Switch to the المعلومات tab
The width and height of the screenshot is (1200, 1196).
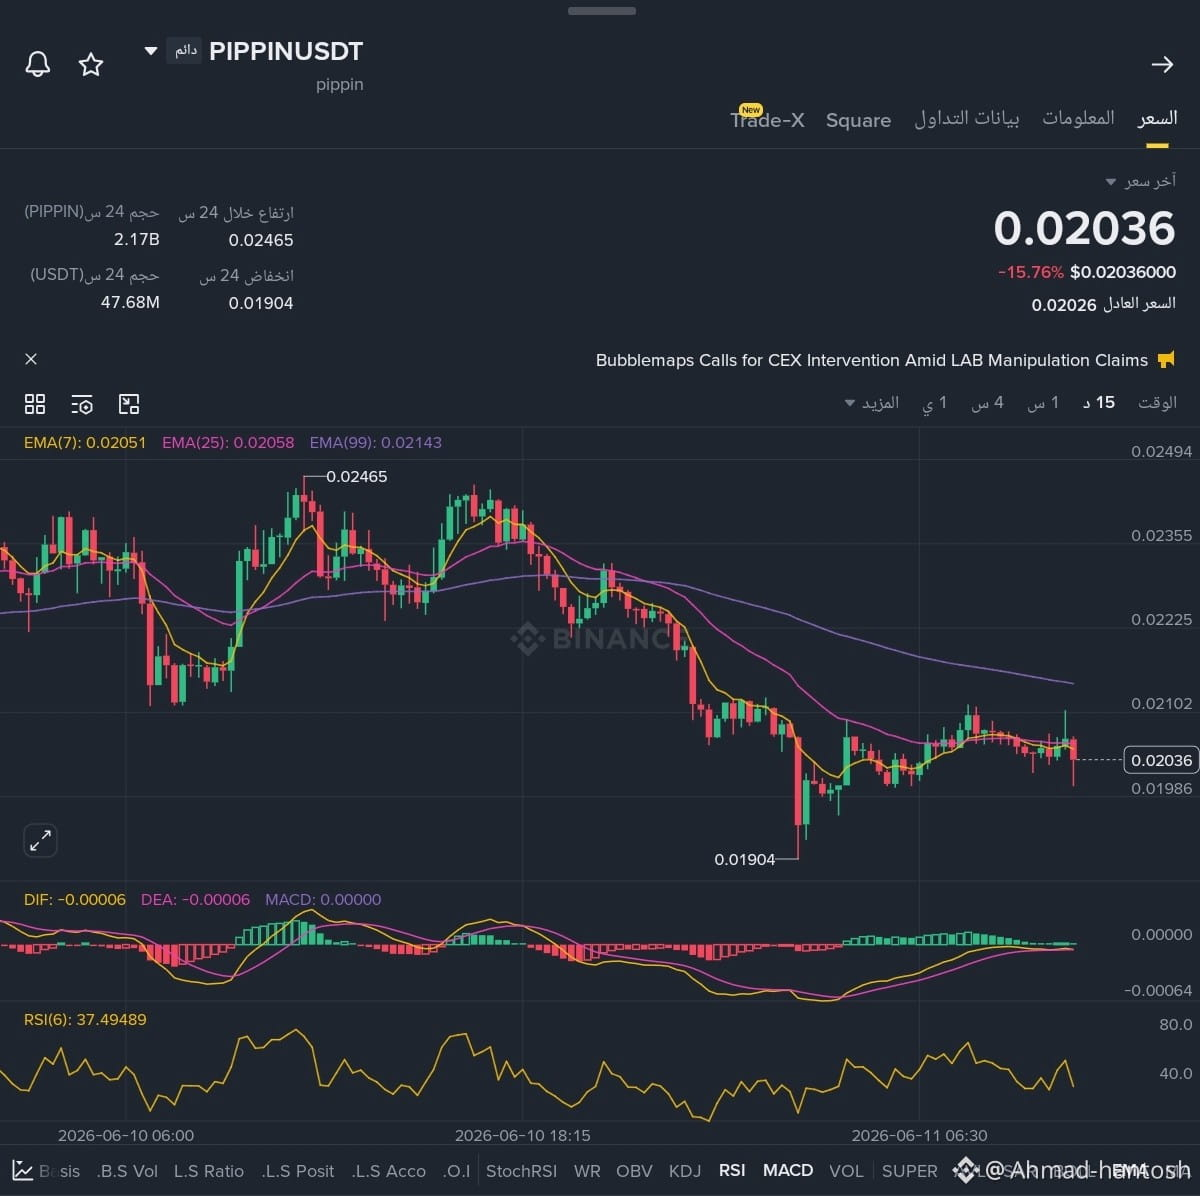(1078, 119)
